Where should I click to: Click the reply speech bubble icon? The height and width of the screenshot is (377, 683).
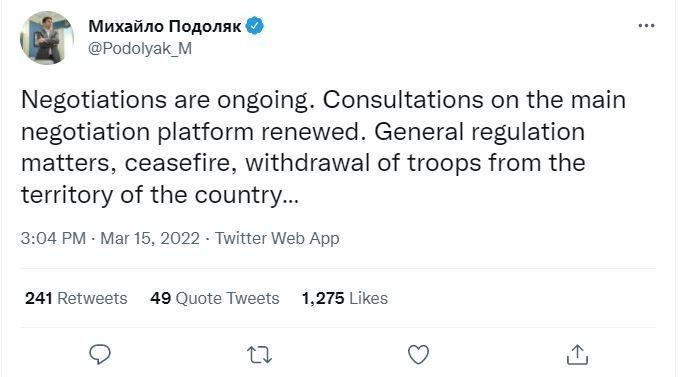(100, 354)
